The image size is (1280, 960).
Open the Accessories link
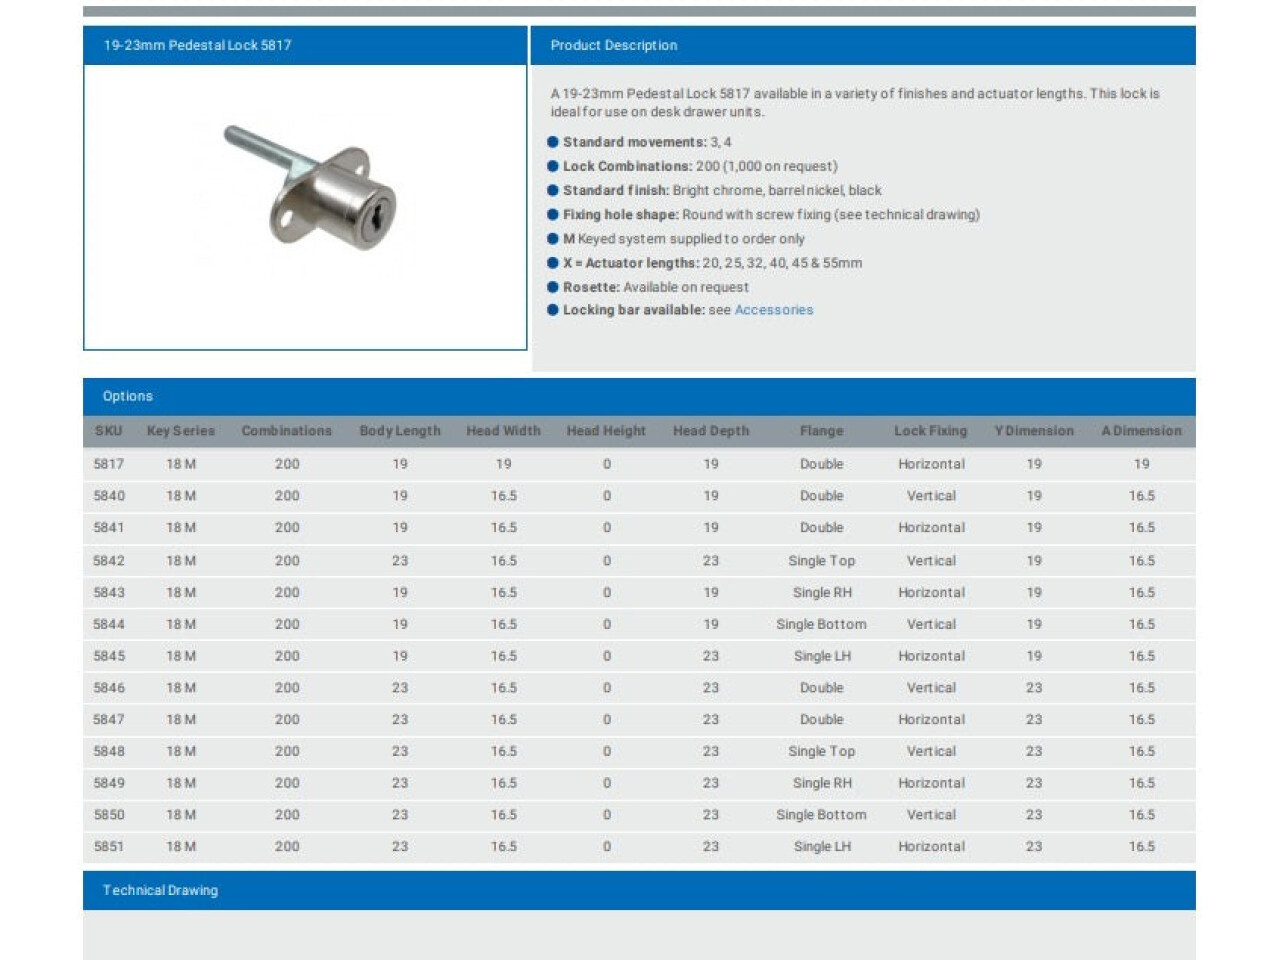(774, 310)
